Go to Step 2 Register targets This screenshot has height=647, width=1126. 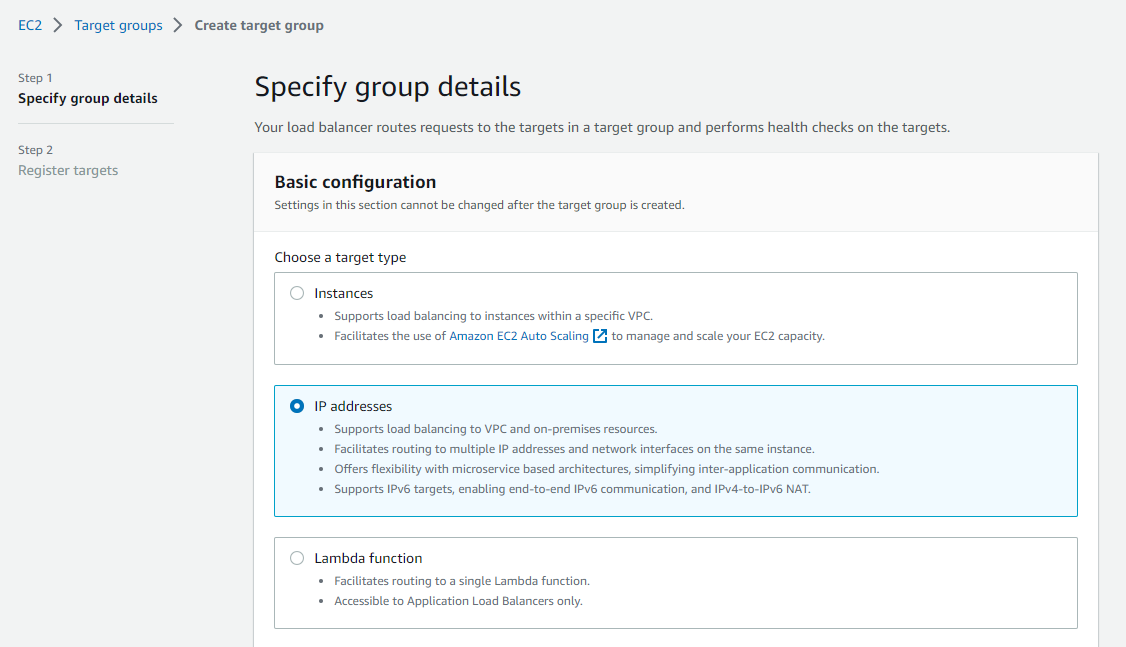68,170
